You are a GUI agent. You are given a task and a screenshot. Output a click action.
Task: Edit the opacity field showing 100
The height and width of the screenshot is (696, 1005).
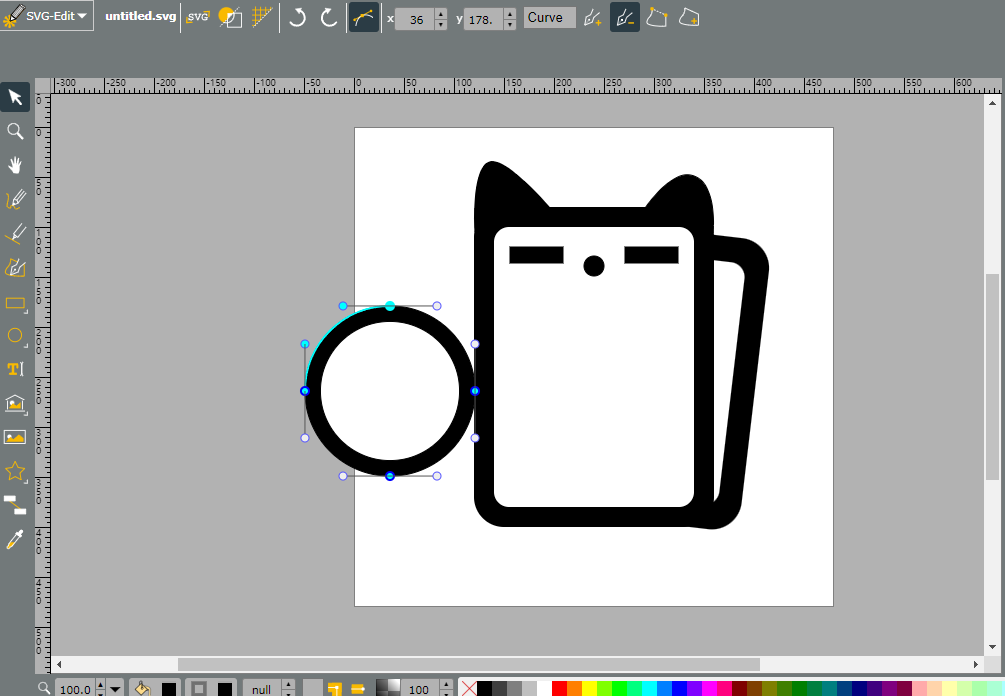point(422,689)
